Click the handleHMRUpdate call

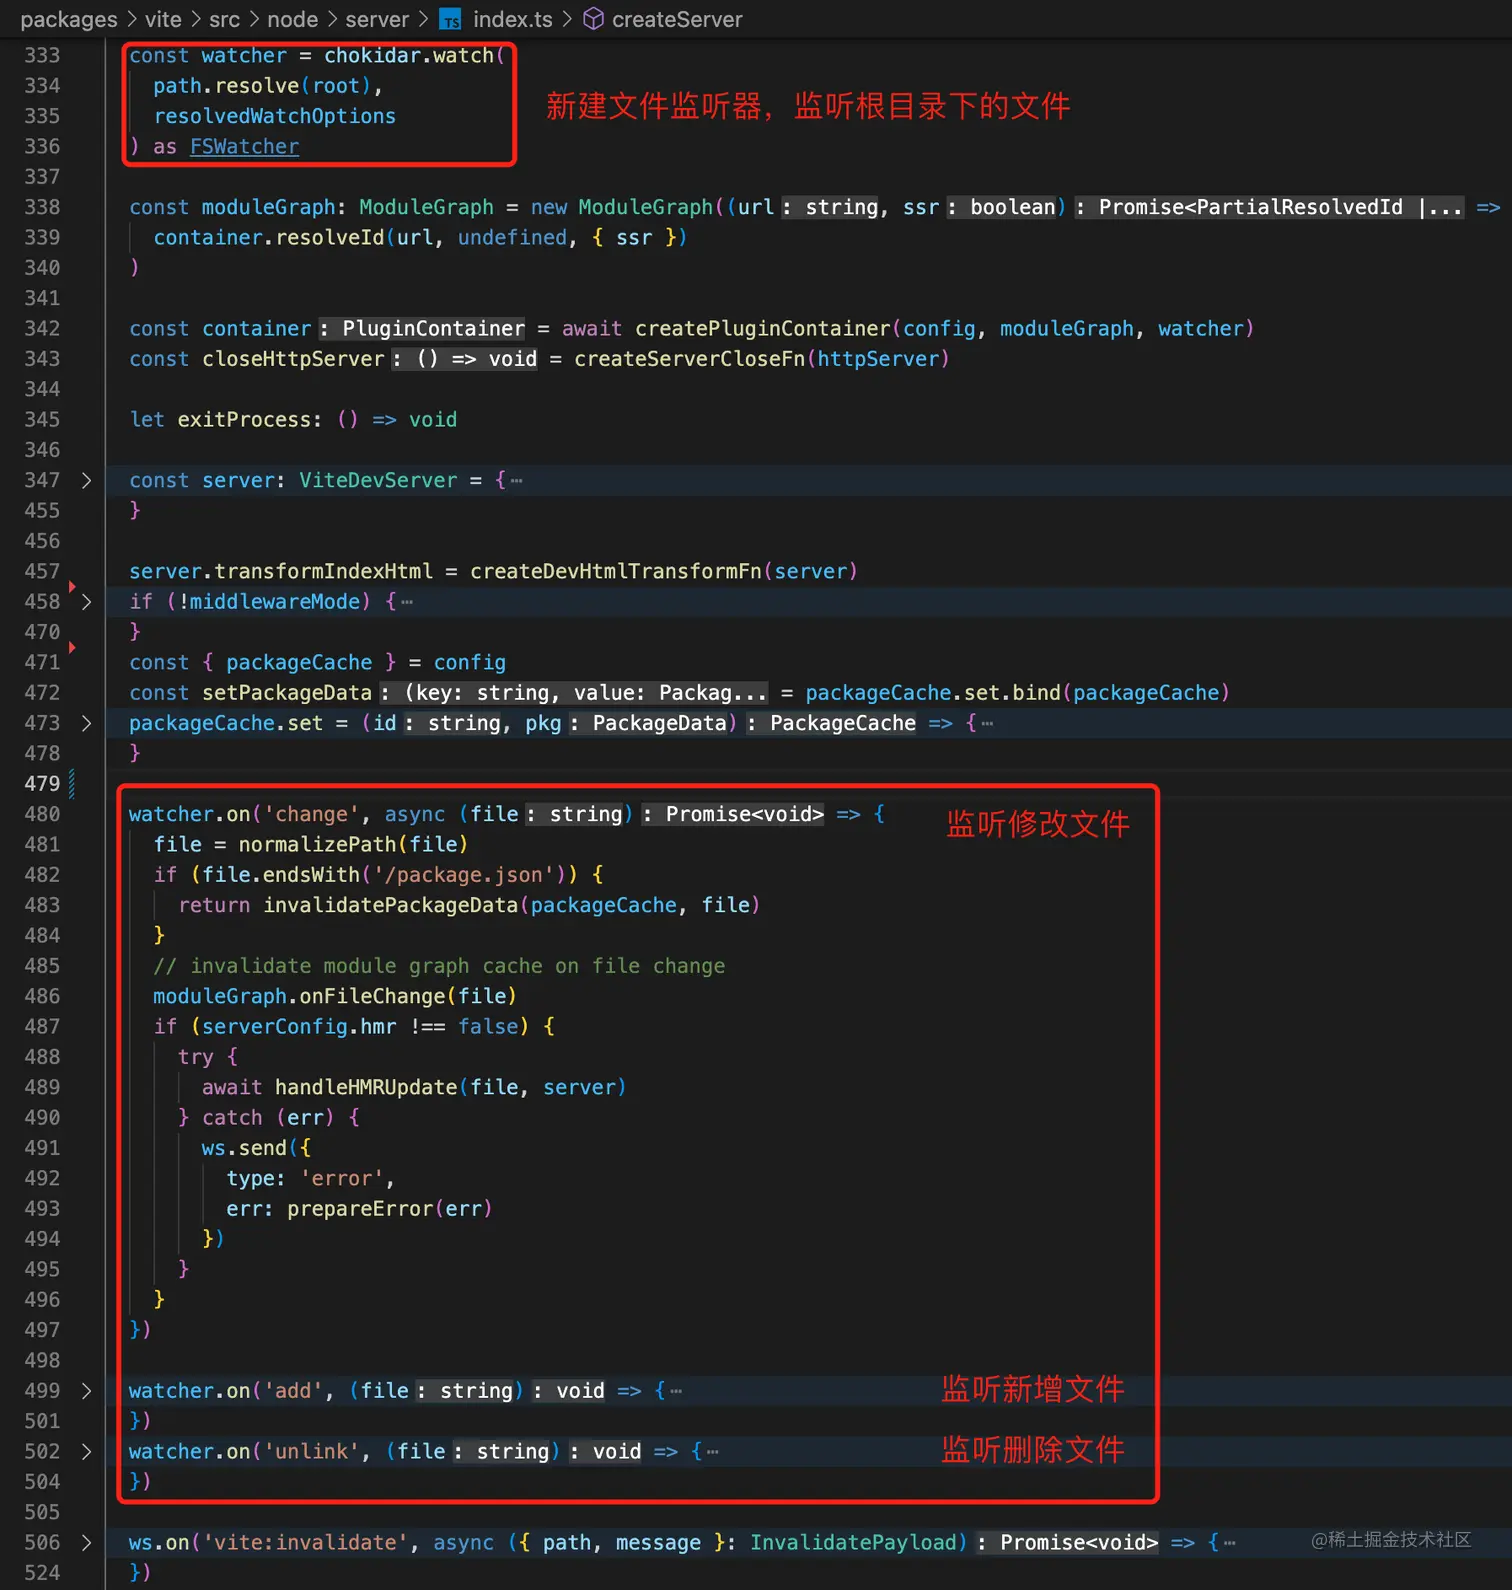(x=366, y=1088)
